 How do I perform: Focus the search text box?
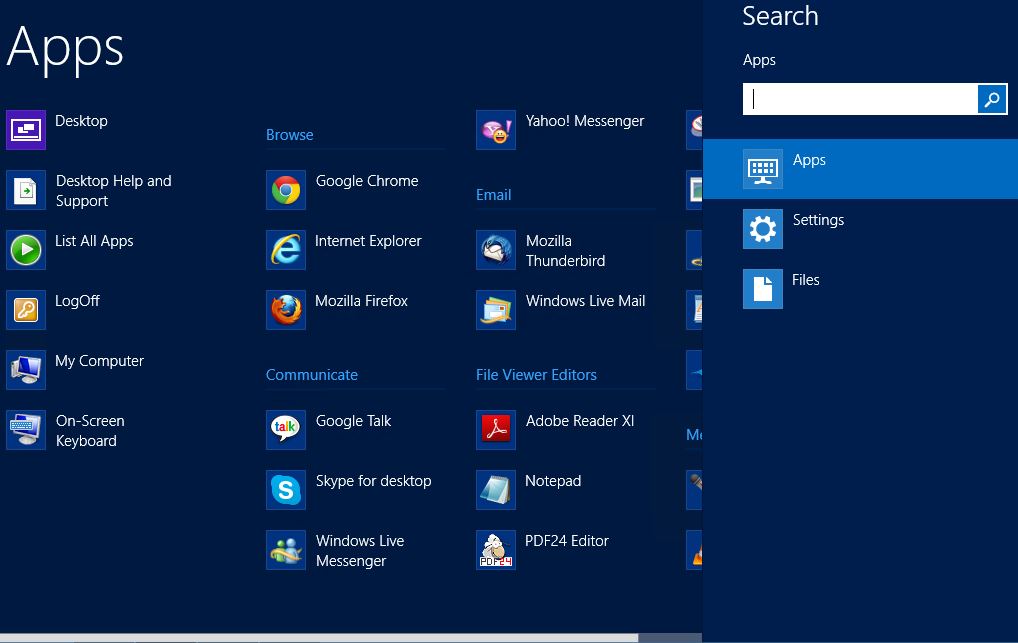click(x=860, y=99)
